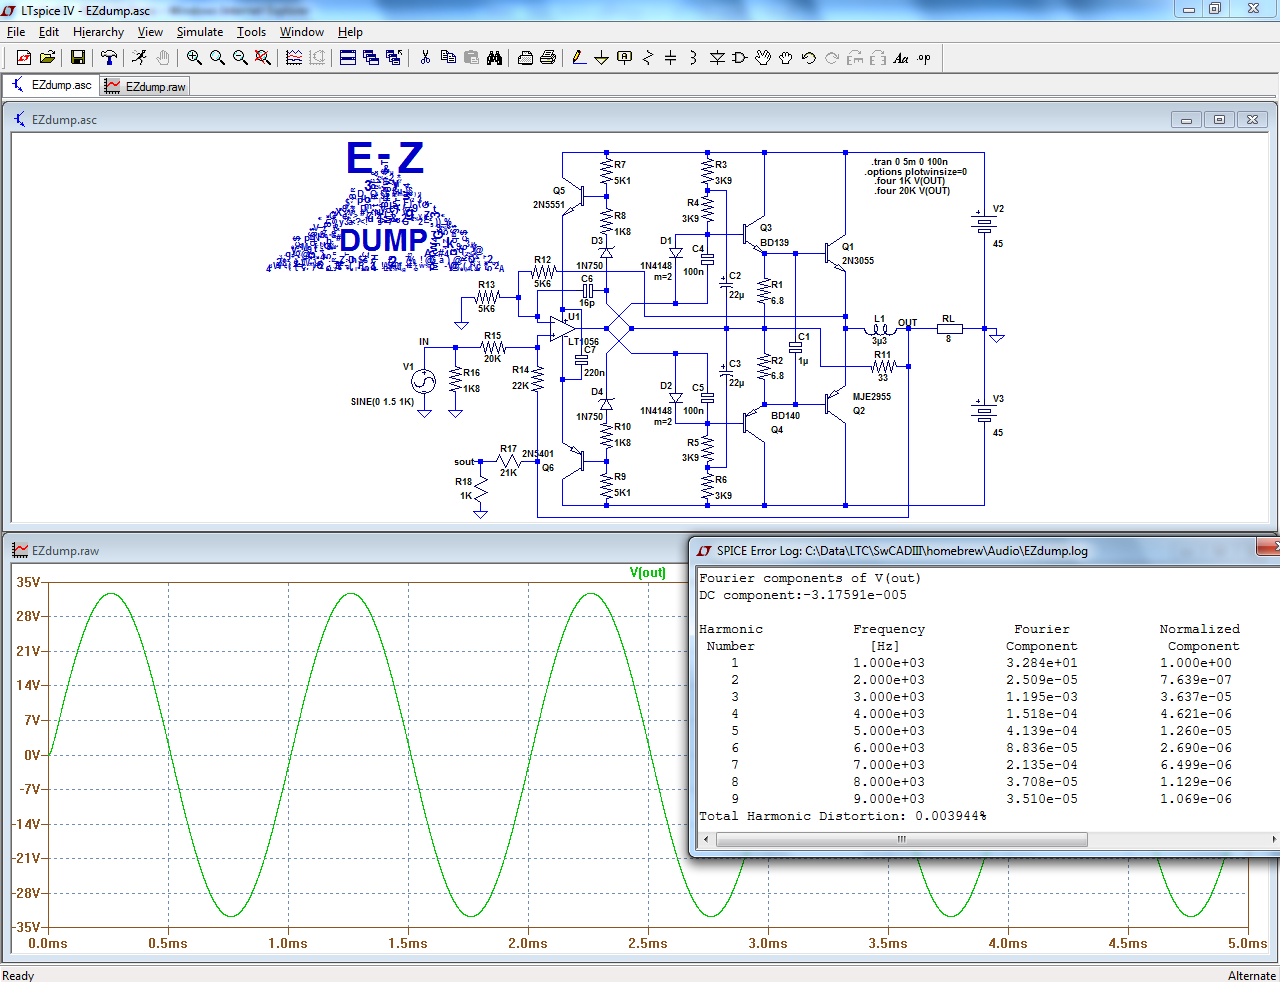Cut selection with scissors icon
Screen dimensions: 1280x982
(x=425, y=58)
